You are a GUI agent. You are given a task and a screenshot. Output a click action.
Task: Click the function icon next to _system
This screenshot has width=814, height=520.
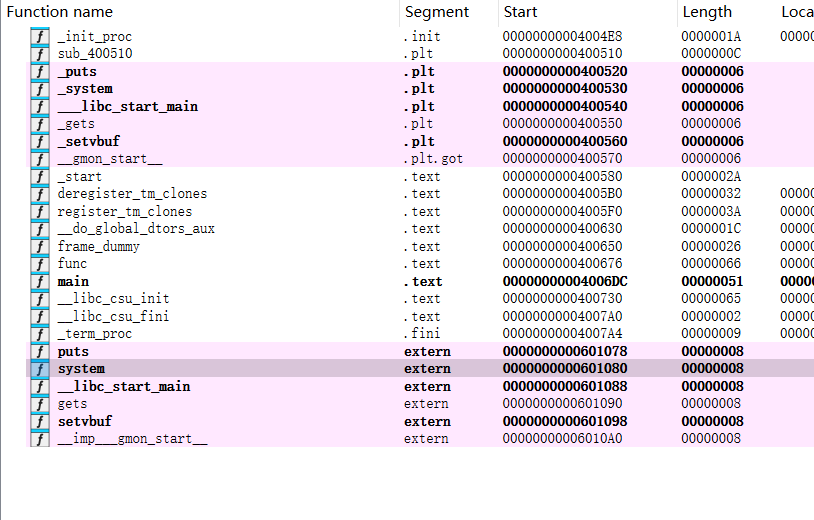tap(40, 89)
